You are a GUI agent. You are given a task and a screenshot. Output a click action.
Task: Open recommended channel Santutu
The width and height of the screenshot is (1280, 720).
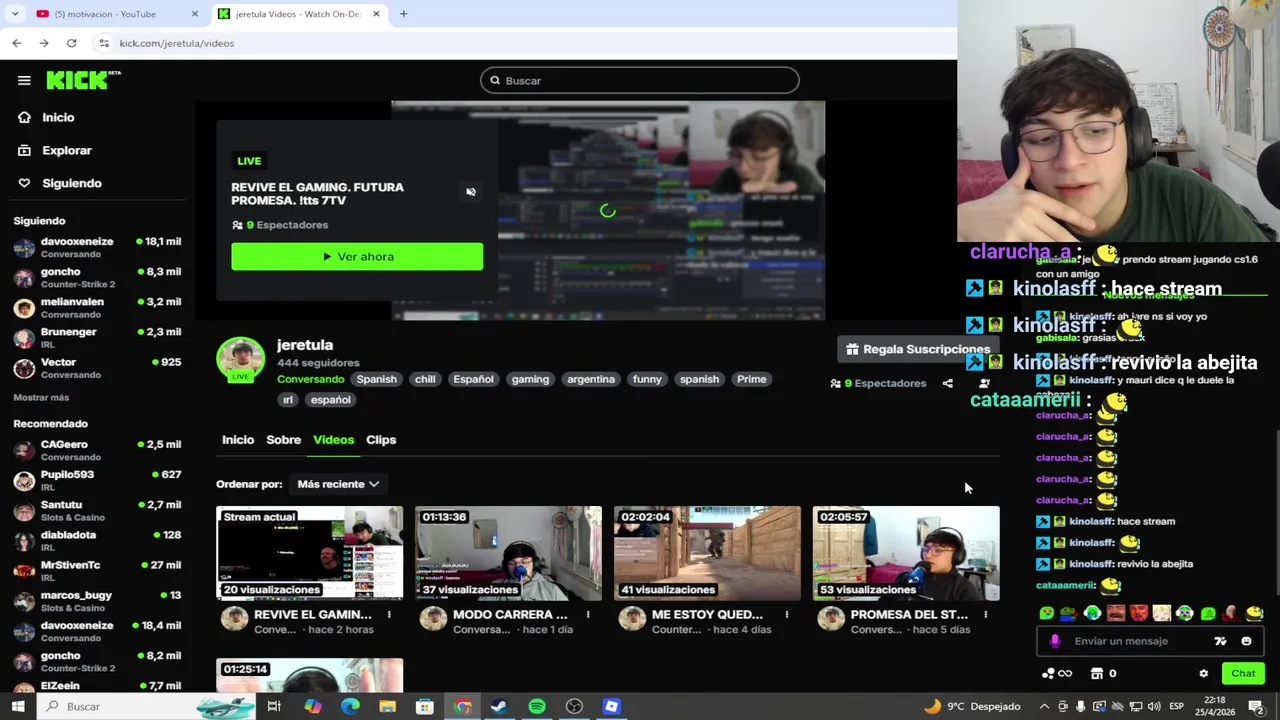96,510
